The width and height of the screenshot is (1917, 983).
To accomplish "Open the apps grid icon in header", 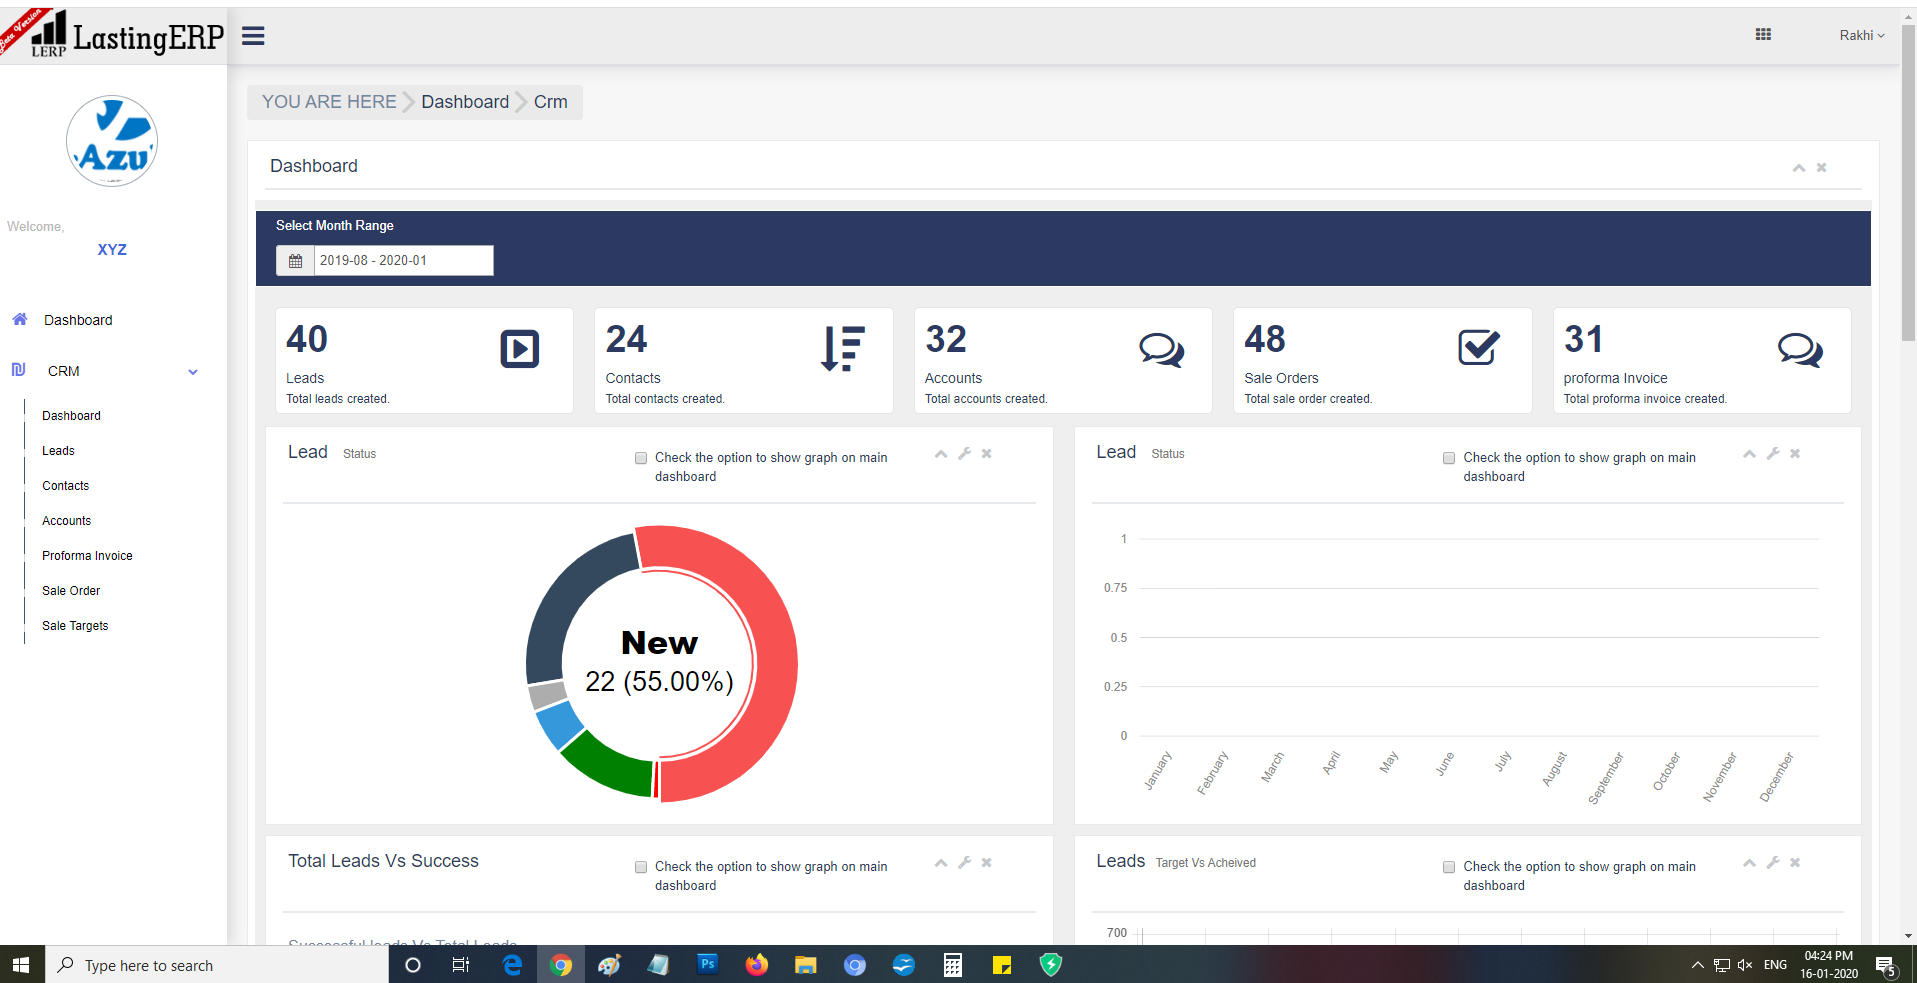I will click(1763, 35).
